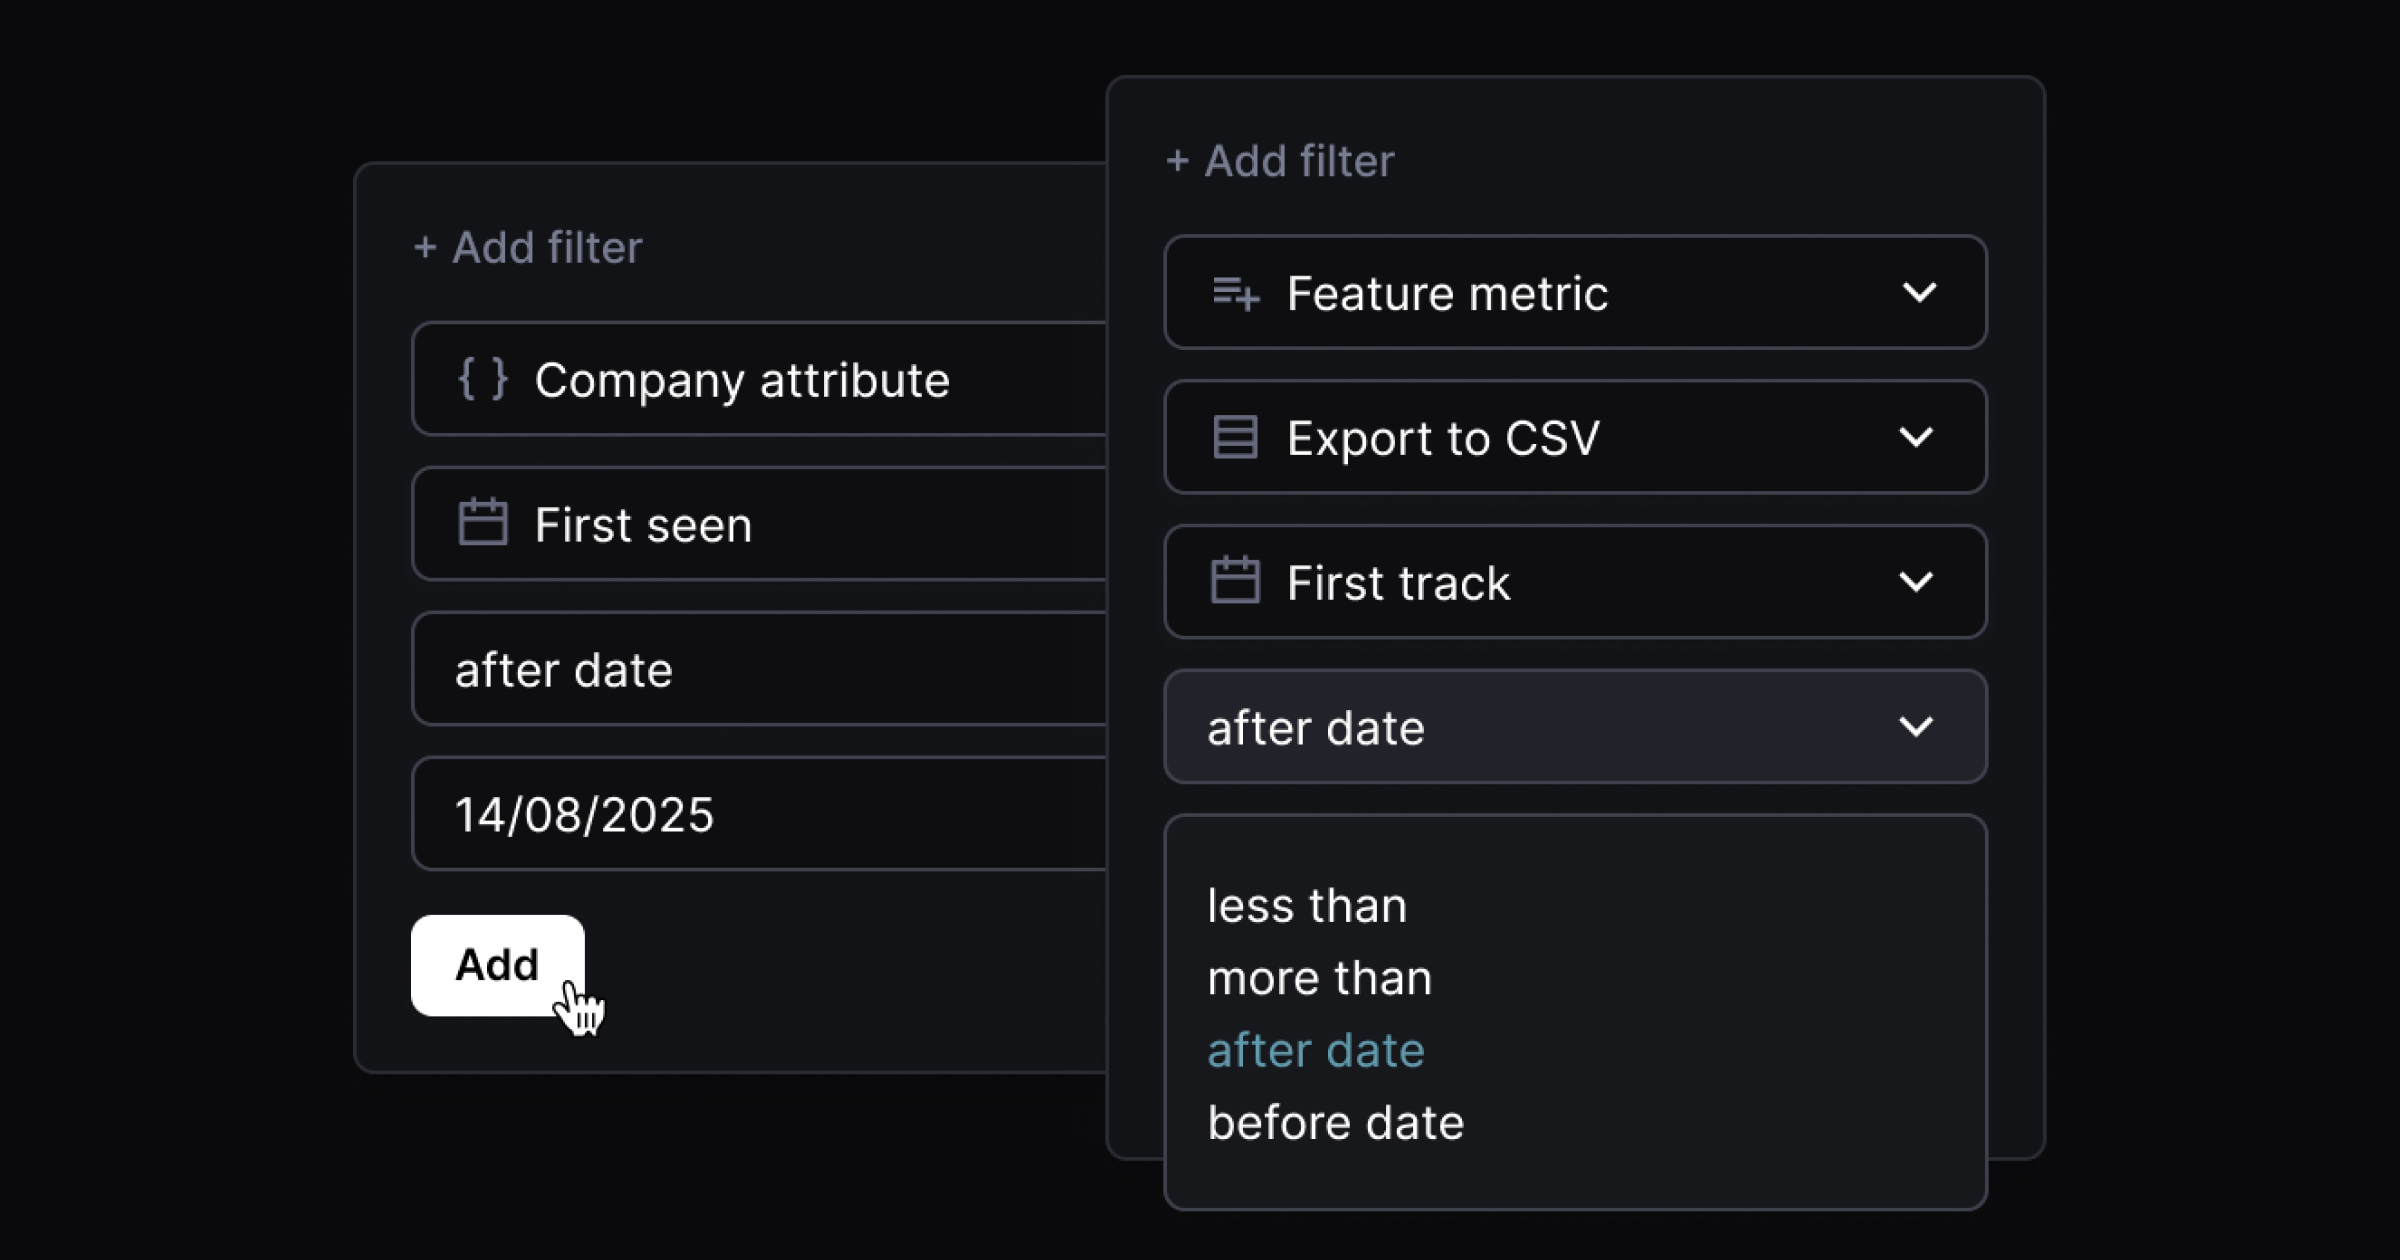Collapse the open after date dropdown chevron
This screenshot has height=1260, width=2400.
point(1916,727)
